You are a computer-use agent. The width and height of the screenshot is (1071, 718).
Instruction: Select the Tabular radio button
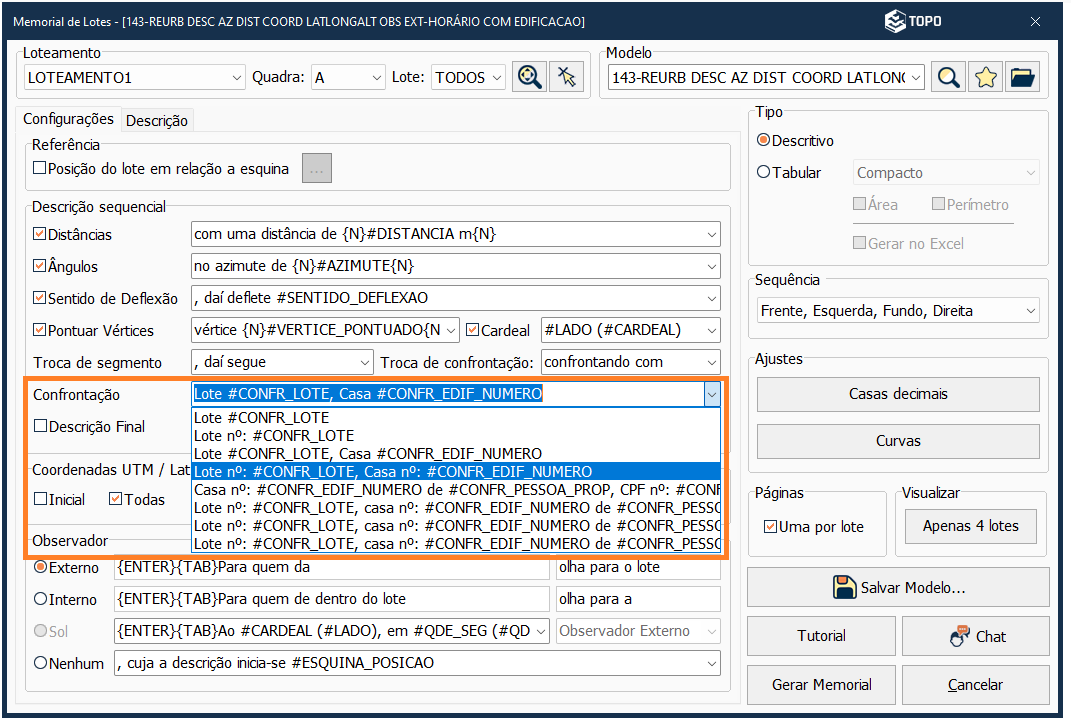[764, 172]
